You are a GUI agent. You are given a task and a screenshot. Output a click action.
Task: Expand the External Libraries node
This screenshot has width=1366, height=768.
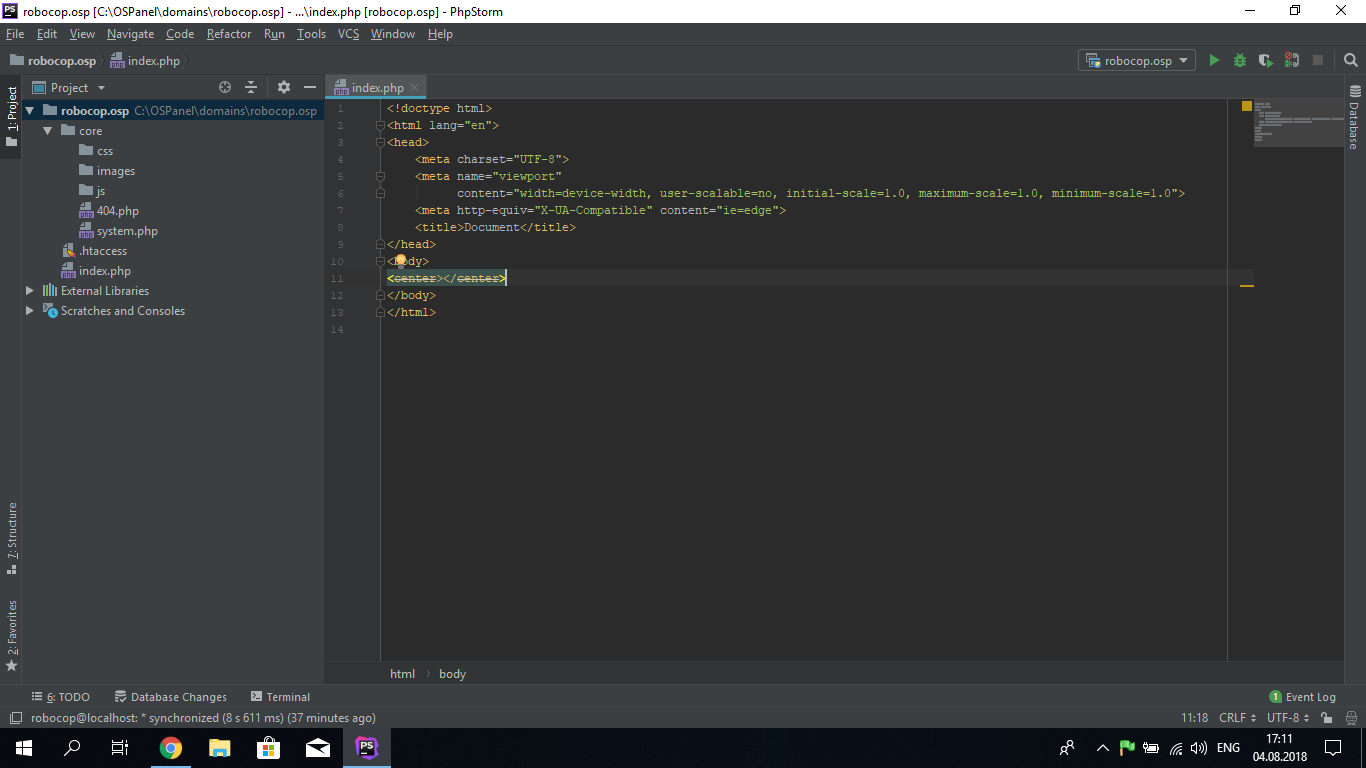pyautogui.click(x=30, y=291)
